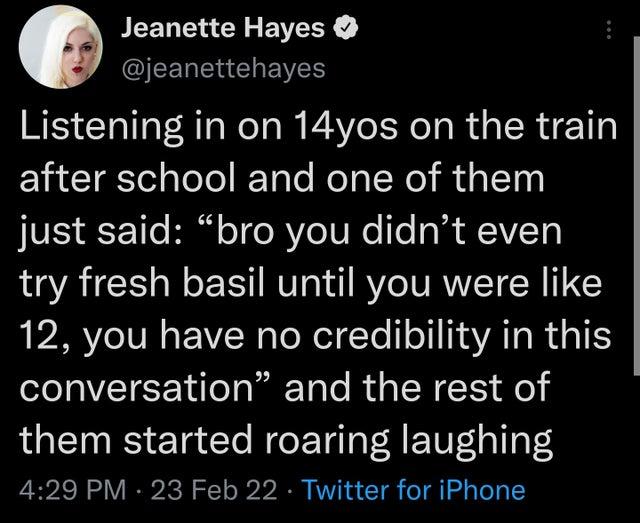Click the display name Jeanette Hayes
Screen dimensions: 640x523
222,30
